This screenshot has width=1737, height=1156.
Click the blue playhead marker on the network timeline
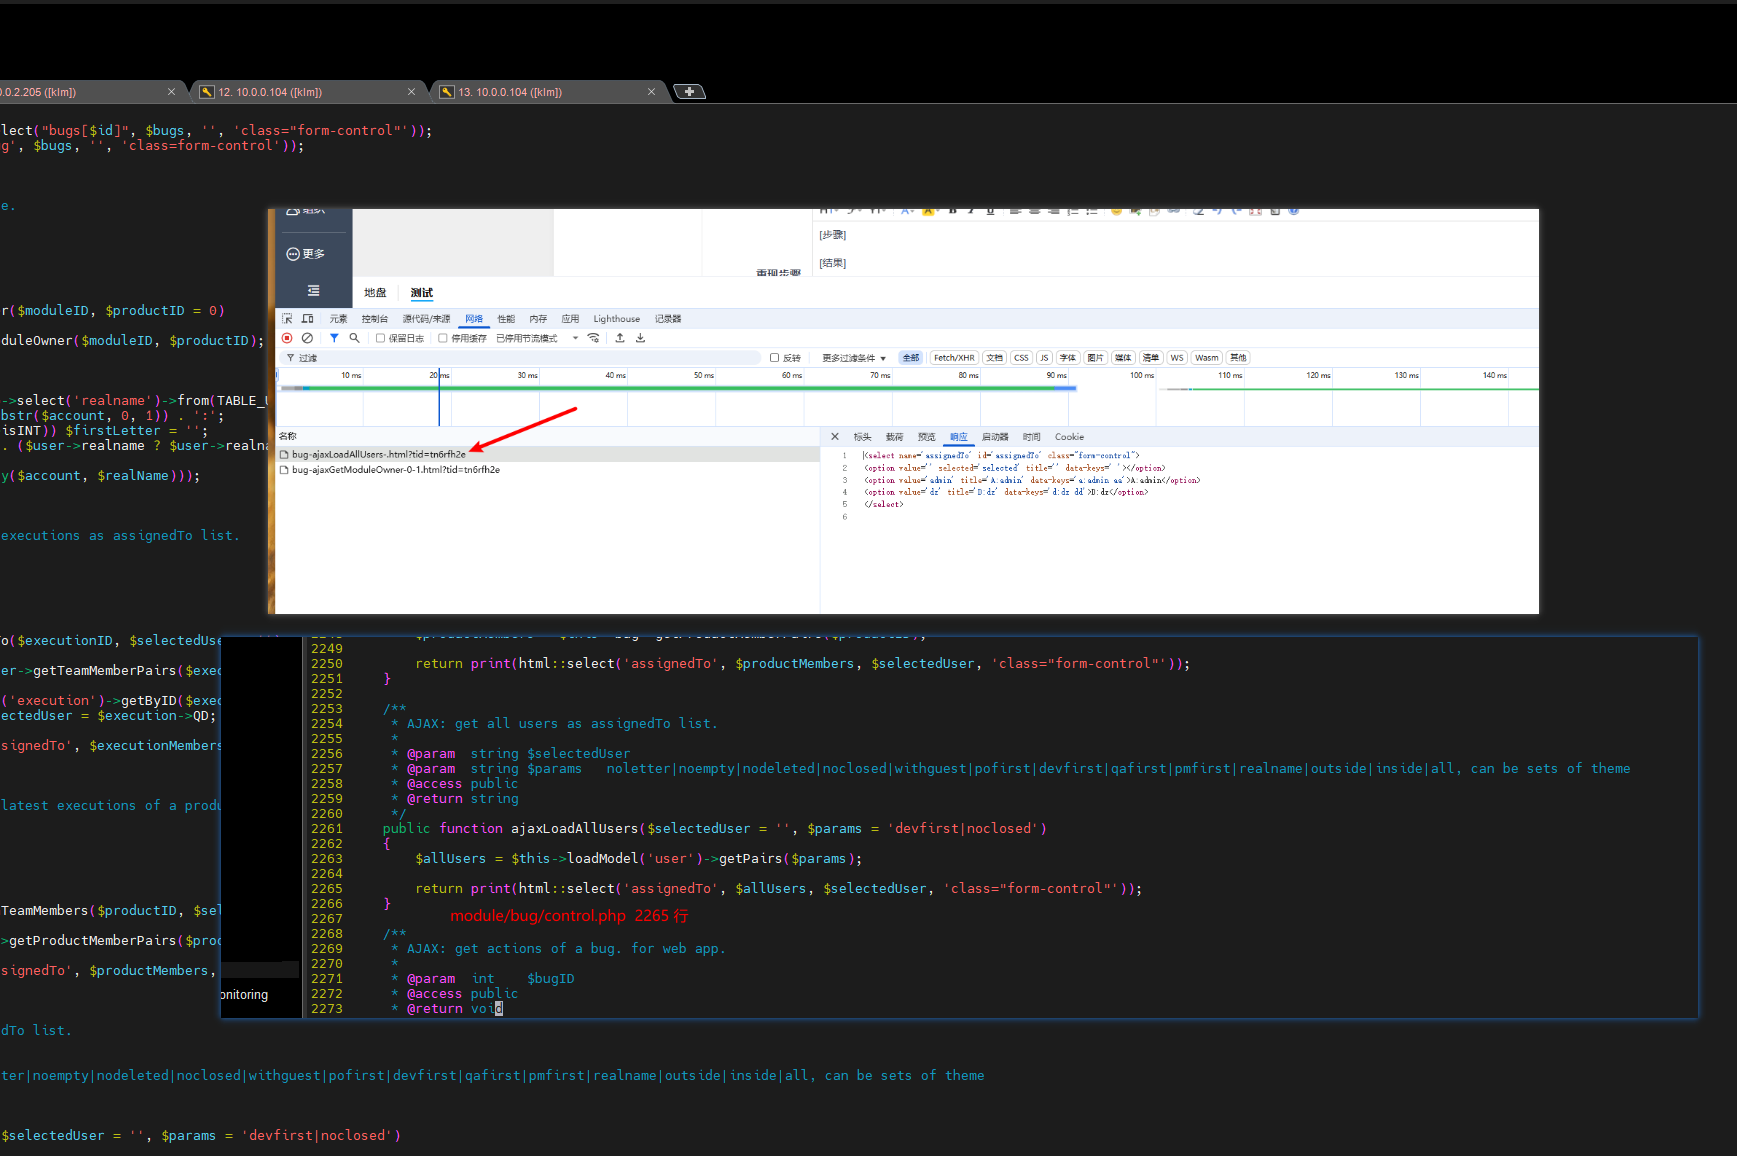439,397
